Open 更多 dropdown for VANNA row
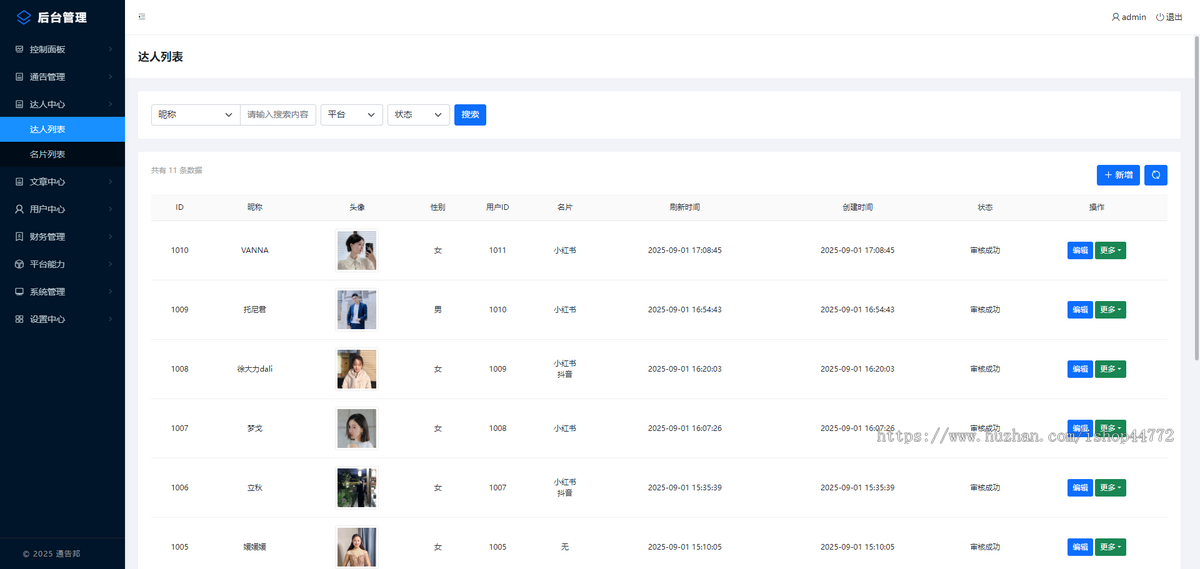The width and height of the screenshot is (1200, 569). pyautogui.click(x=1110, y=250)
